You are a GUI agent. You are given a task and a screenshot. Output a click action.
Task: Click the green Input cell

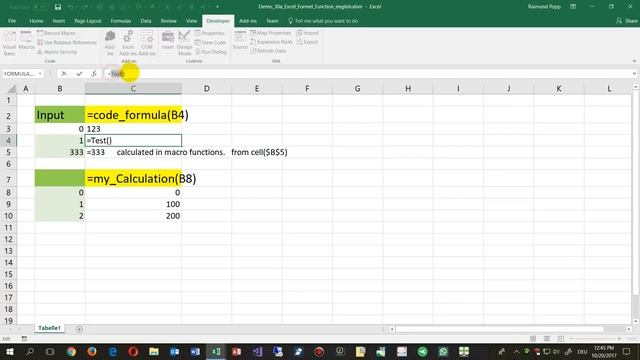pyautogui.click(x=60, y=115)
